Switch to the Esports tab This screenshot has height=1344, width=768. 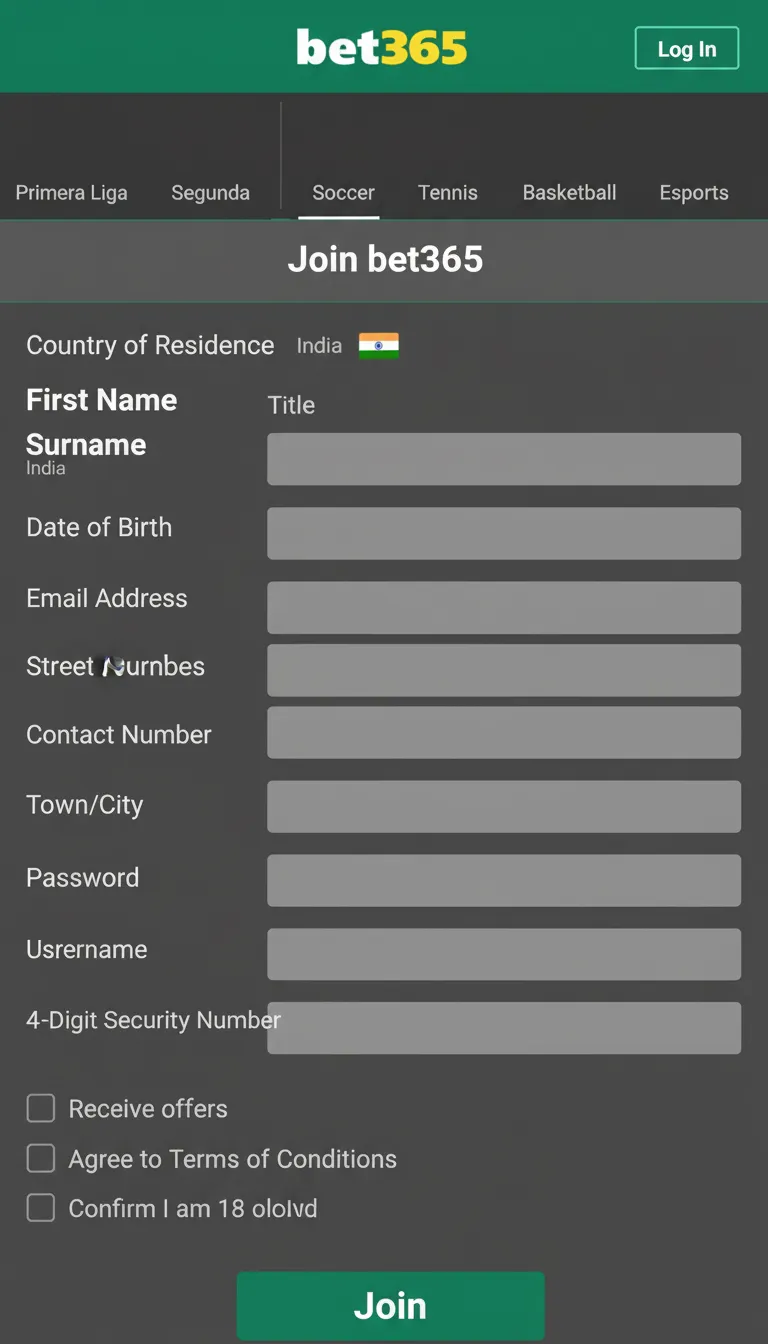(694, 193)
